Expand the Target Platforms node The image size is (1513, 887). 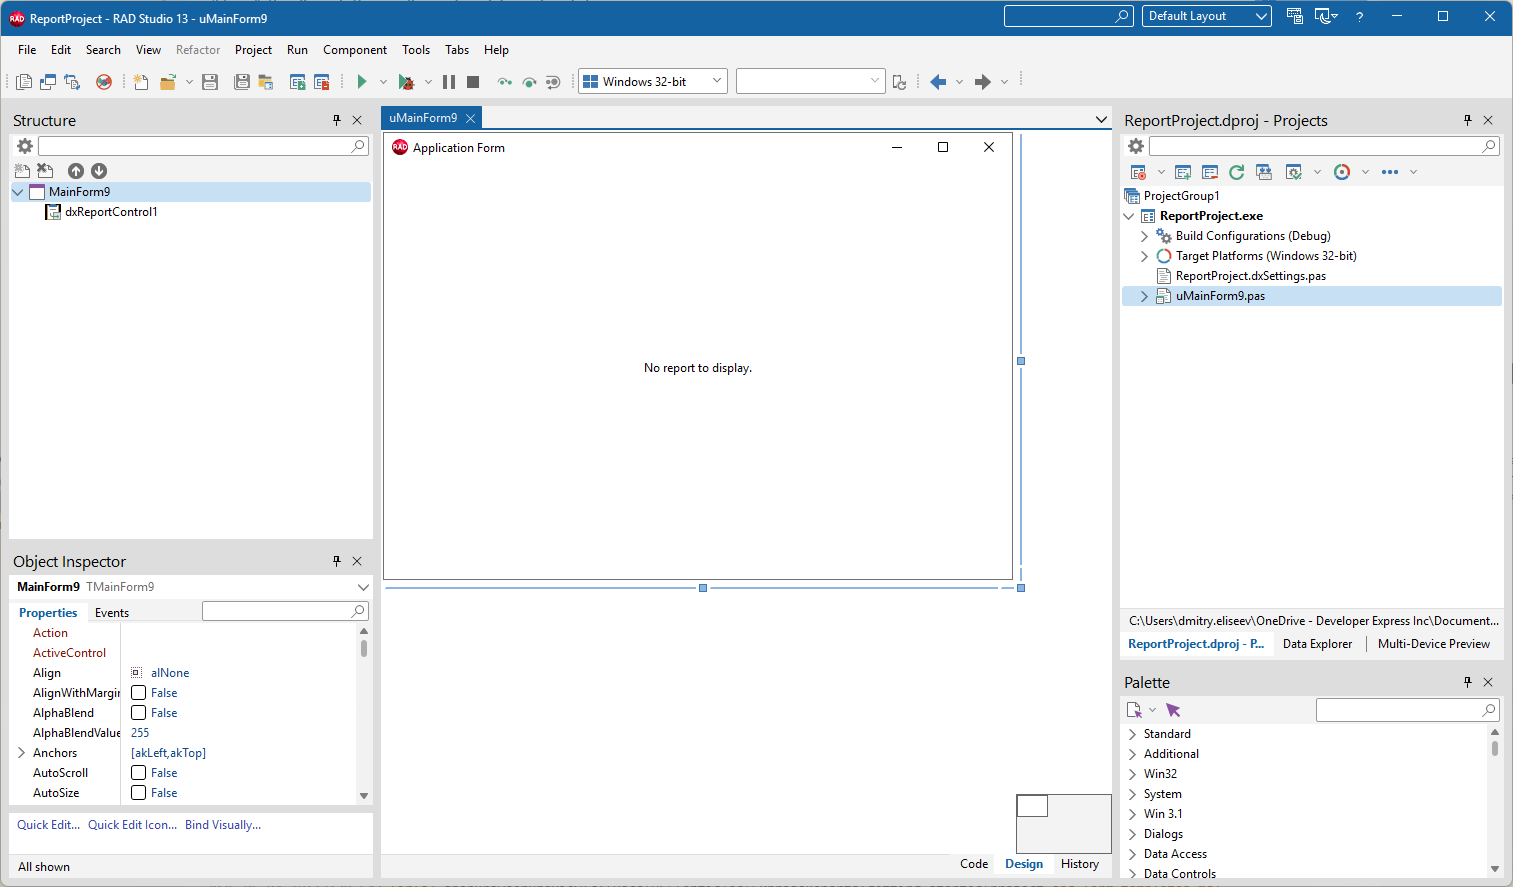(x=1145, y=256)
